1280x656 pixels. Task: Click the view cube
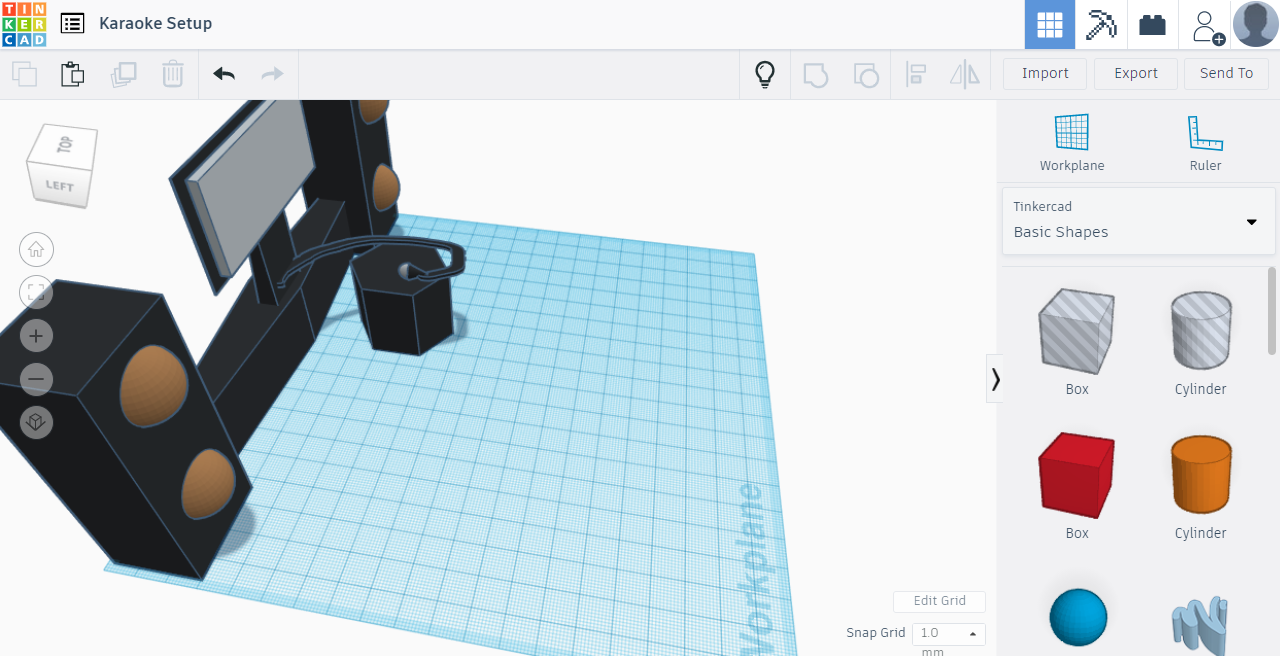[62, 165]
